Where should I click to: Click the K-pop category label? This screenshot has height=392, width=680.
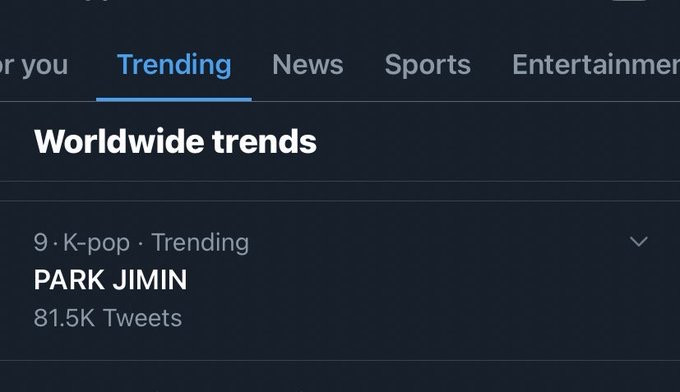pyautogui.click(x=96, y=243)
